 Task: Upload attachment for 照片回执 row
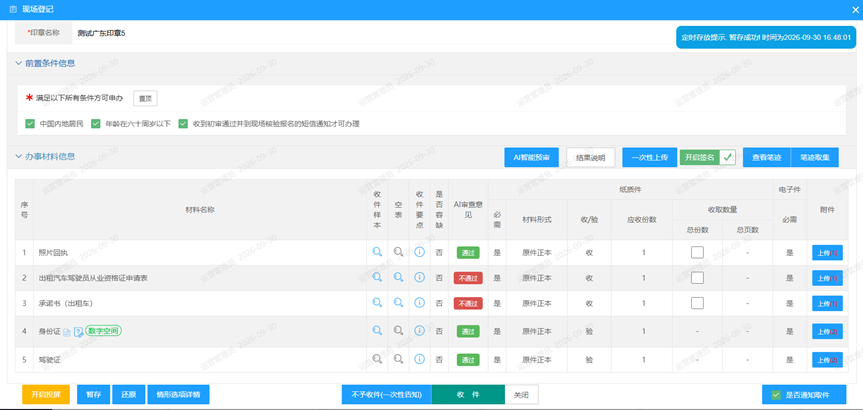(827, 253)
